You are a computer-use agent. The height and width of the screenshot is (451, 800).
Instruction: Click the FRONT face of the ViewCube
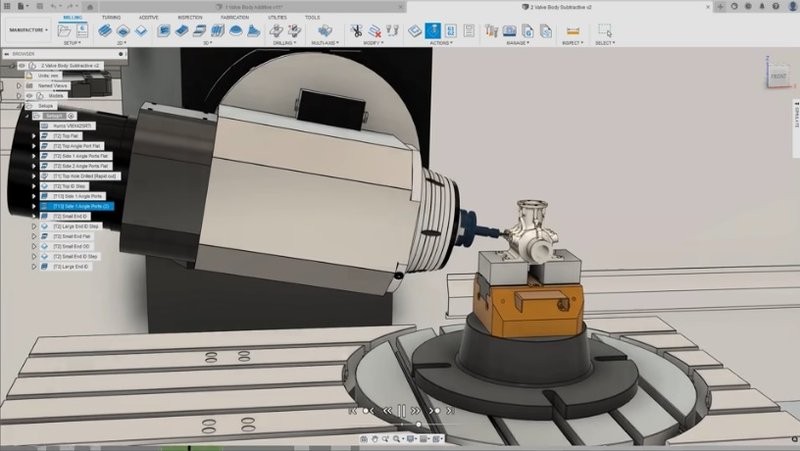click(778, 77)
